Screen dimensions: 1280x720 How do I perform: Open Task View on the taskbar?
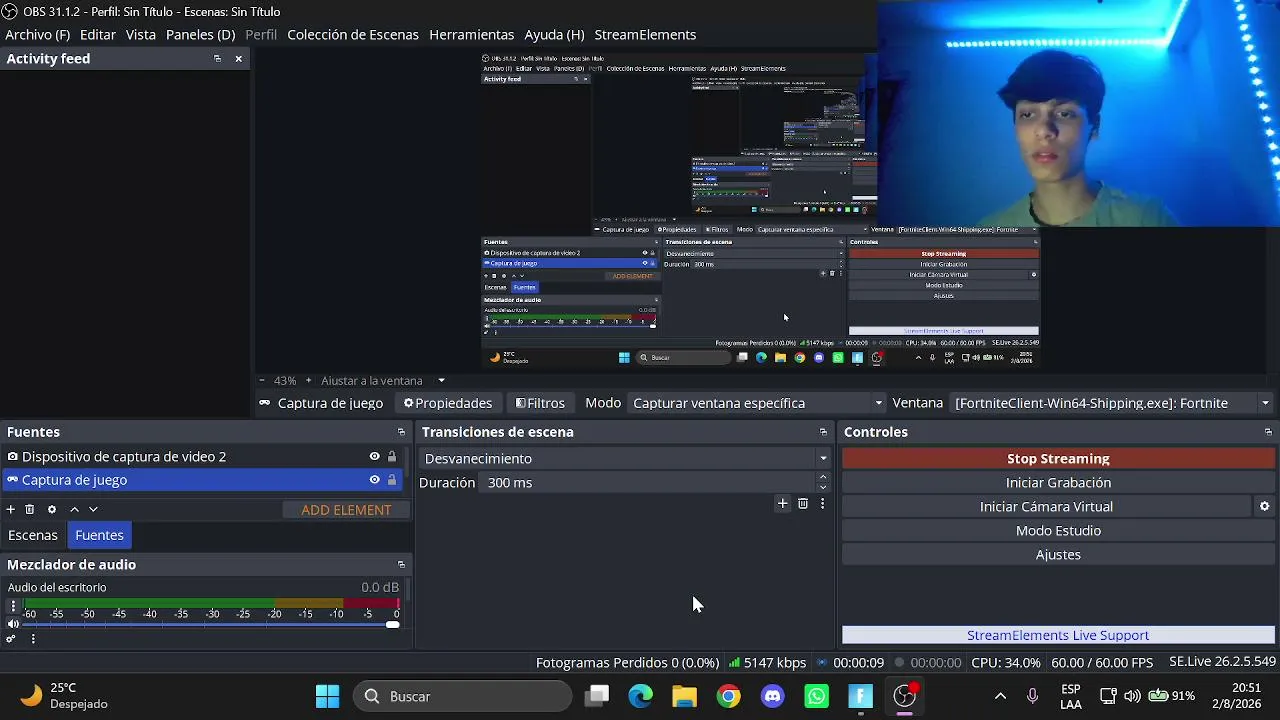(x=597, y=696)
